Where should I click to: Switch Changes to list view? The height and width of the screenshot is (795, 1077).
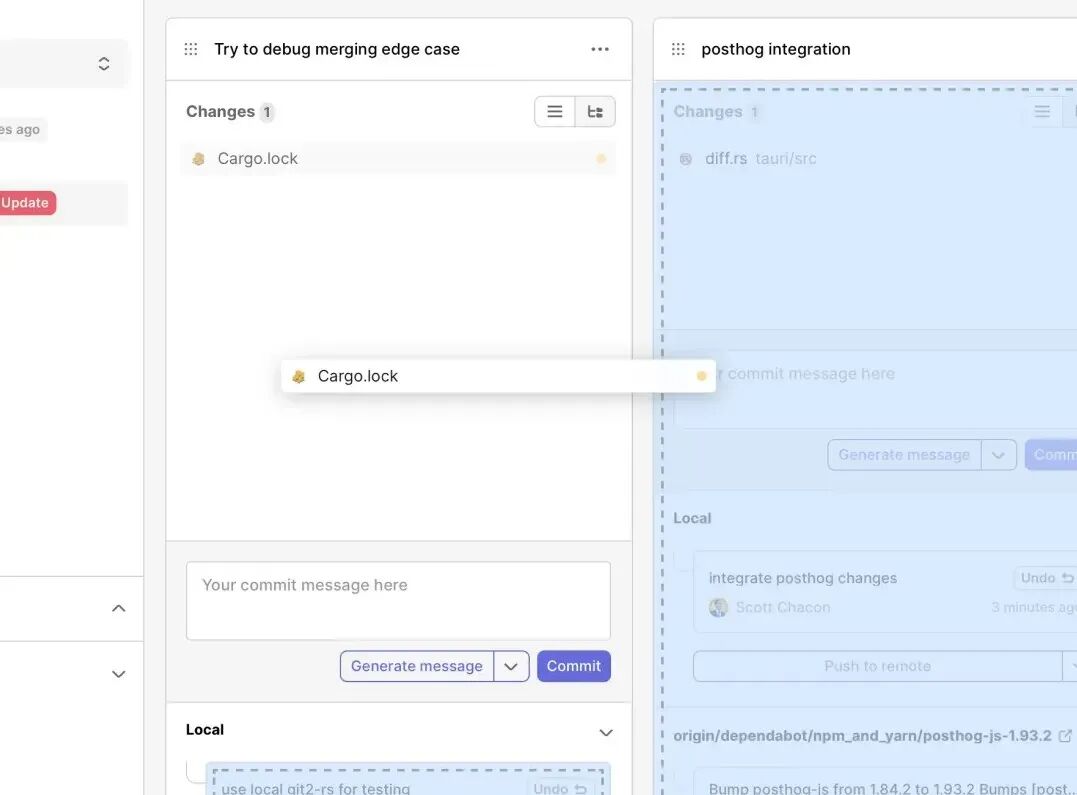(555, 111)
